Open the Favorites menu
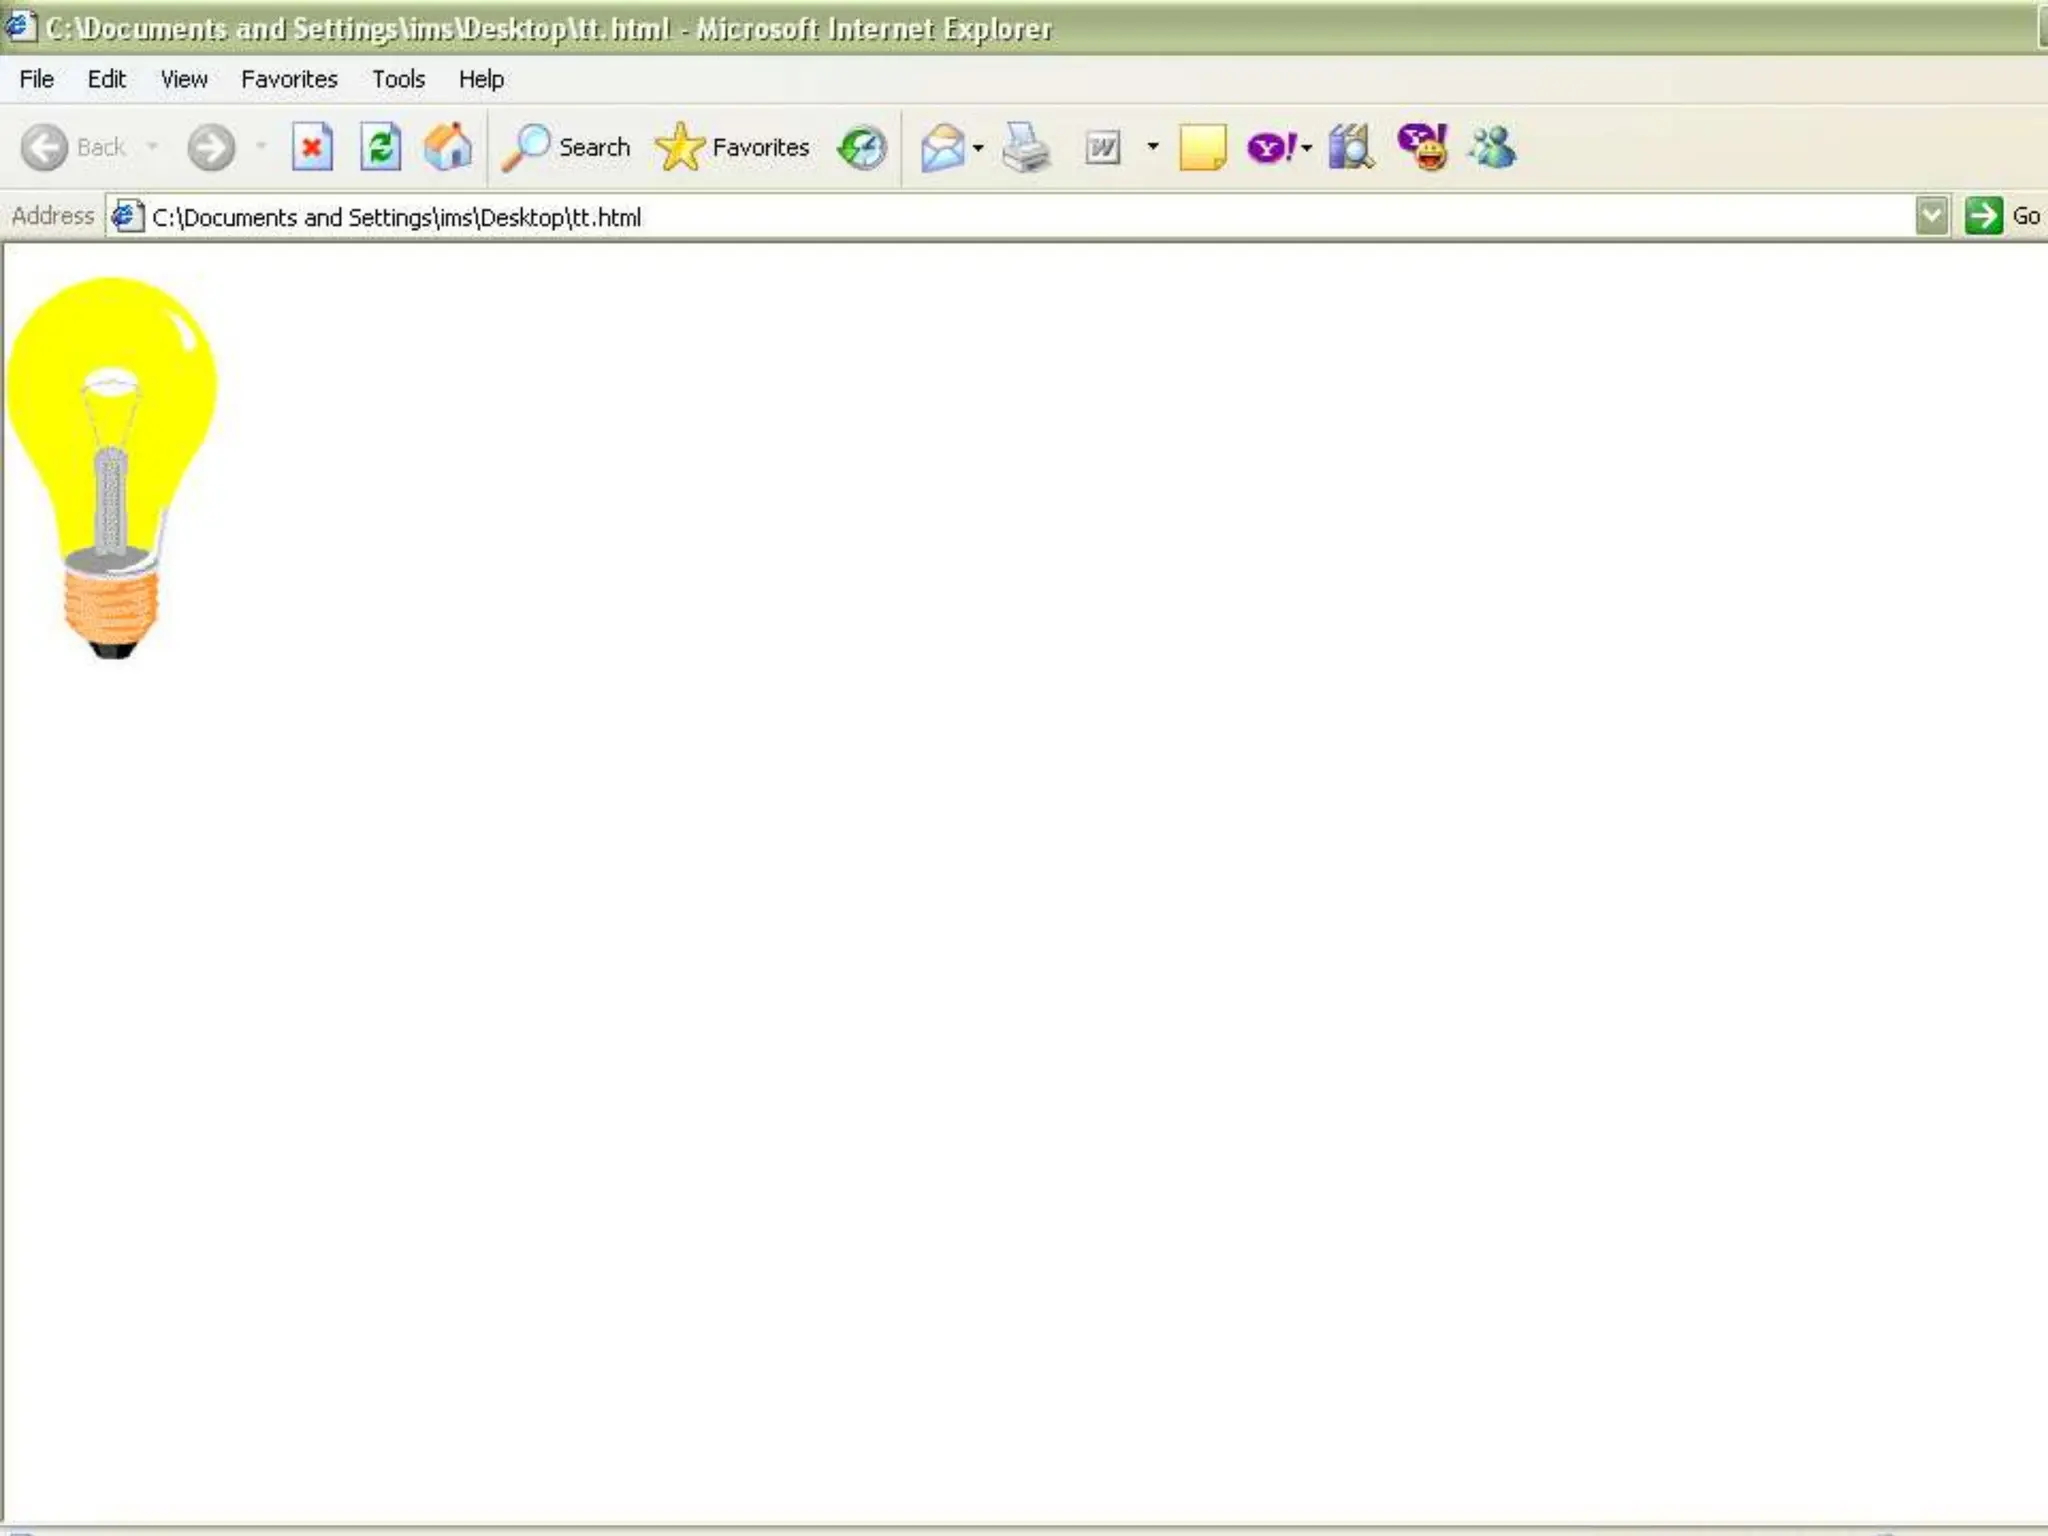This screenshot has height=1536, width=2048. [x=289, y=79]
